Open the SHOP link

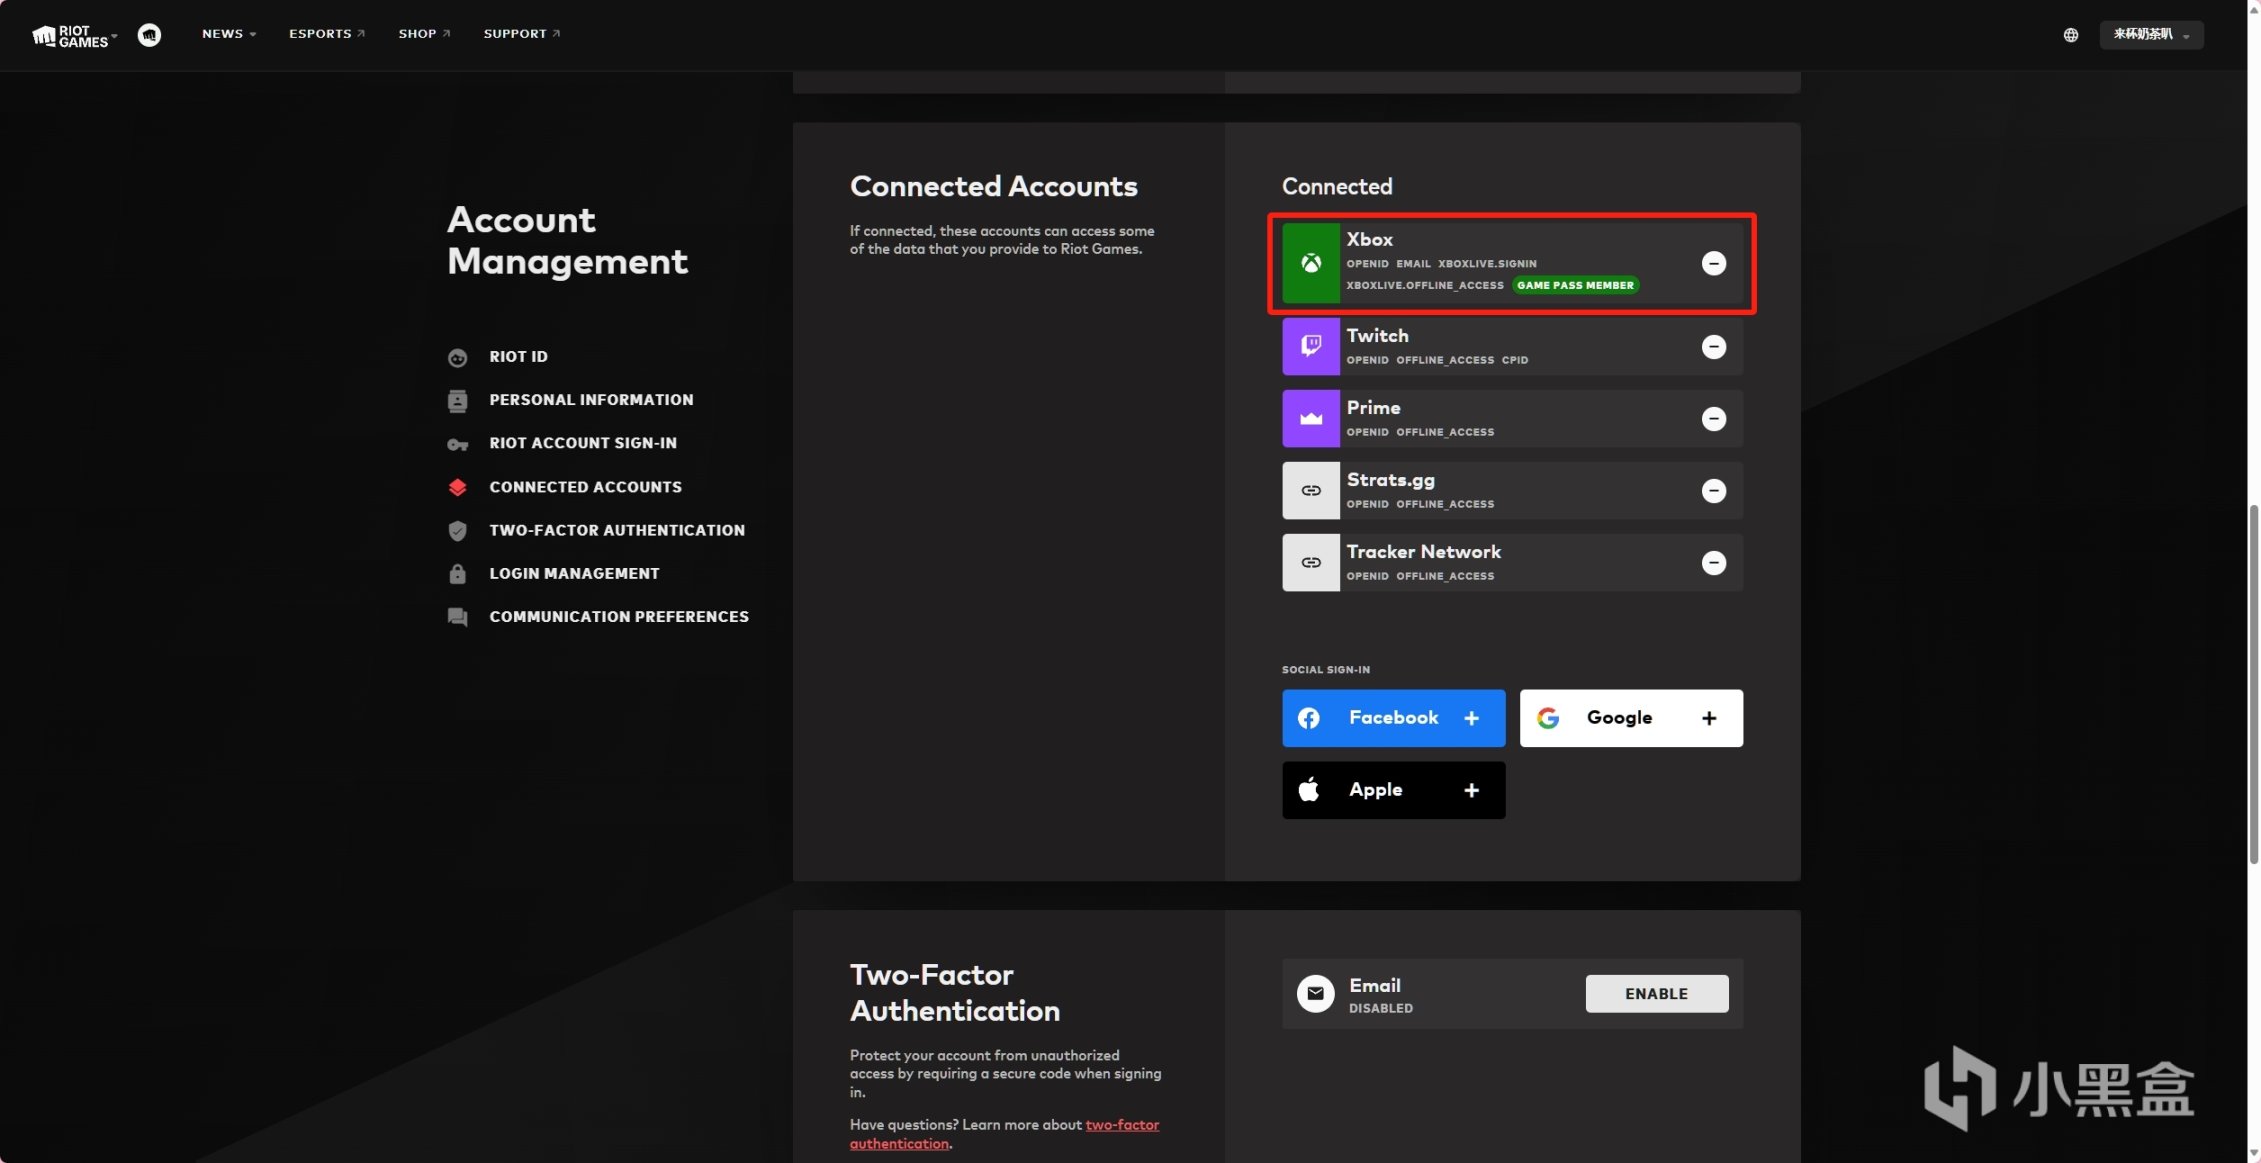(424, 34)
